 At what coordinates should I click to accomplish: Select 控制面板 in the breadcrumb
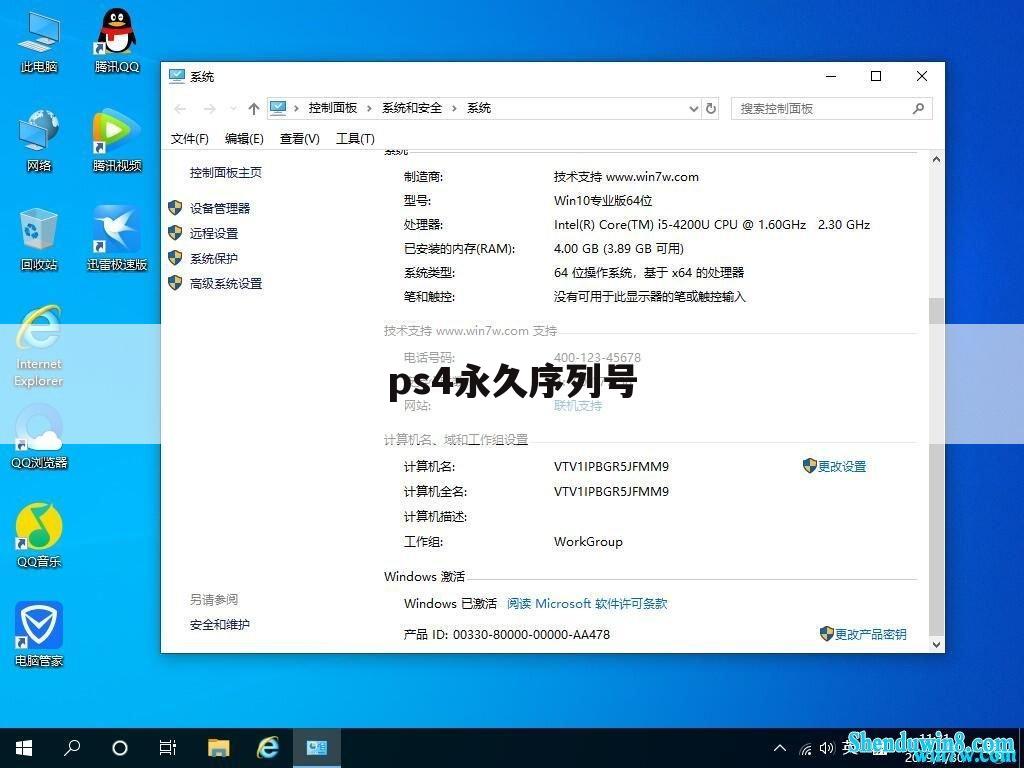pyautogui.click(x=333, y=108)
